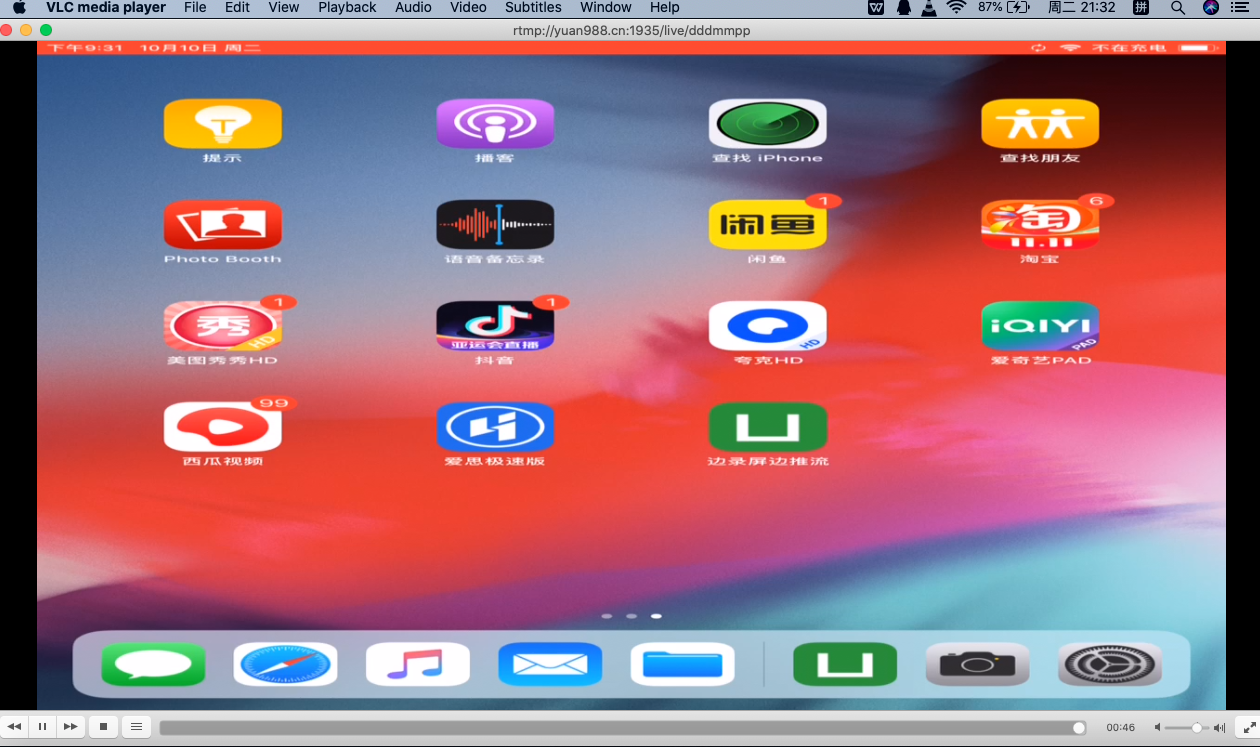Open the Meitu Xiuxiu HD icon
This screenshot has width=1260, height=747.
point(222,326)
